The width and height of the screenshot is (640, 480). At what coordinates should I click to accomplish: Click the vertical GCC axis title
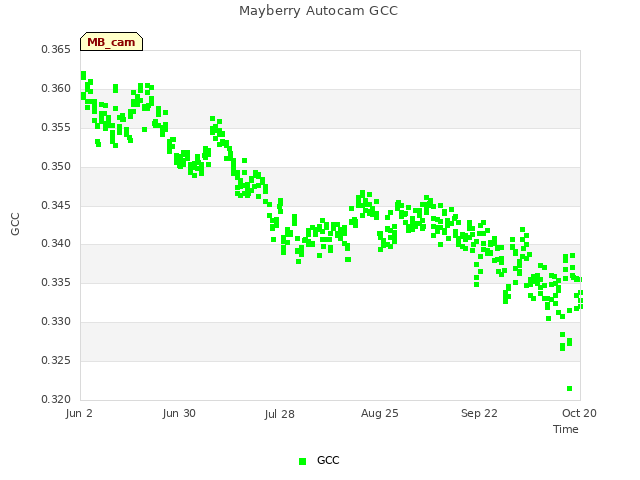16,224
